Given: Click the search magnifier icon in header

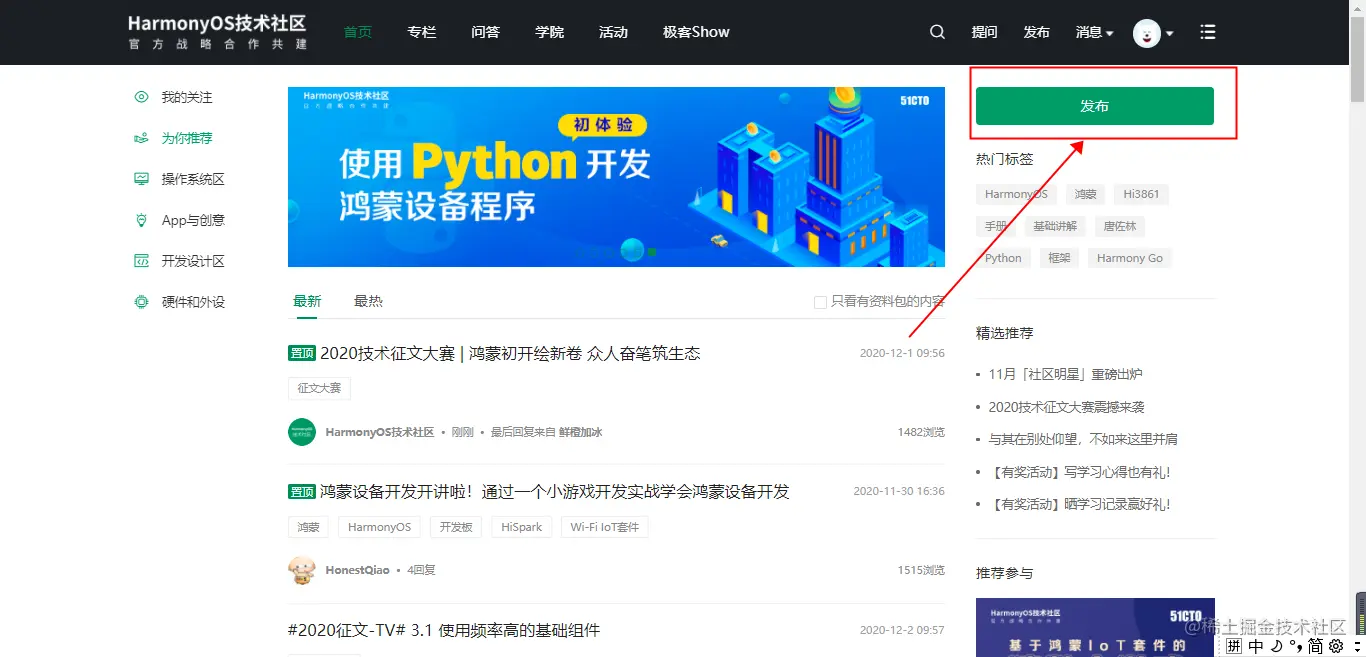Looking at the screenshot, I should tap(937, 32).
